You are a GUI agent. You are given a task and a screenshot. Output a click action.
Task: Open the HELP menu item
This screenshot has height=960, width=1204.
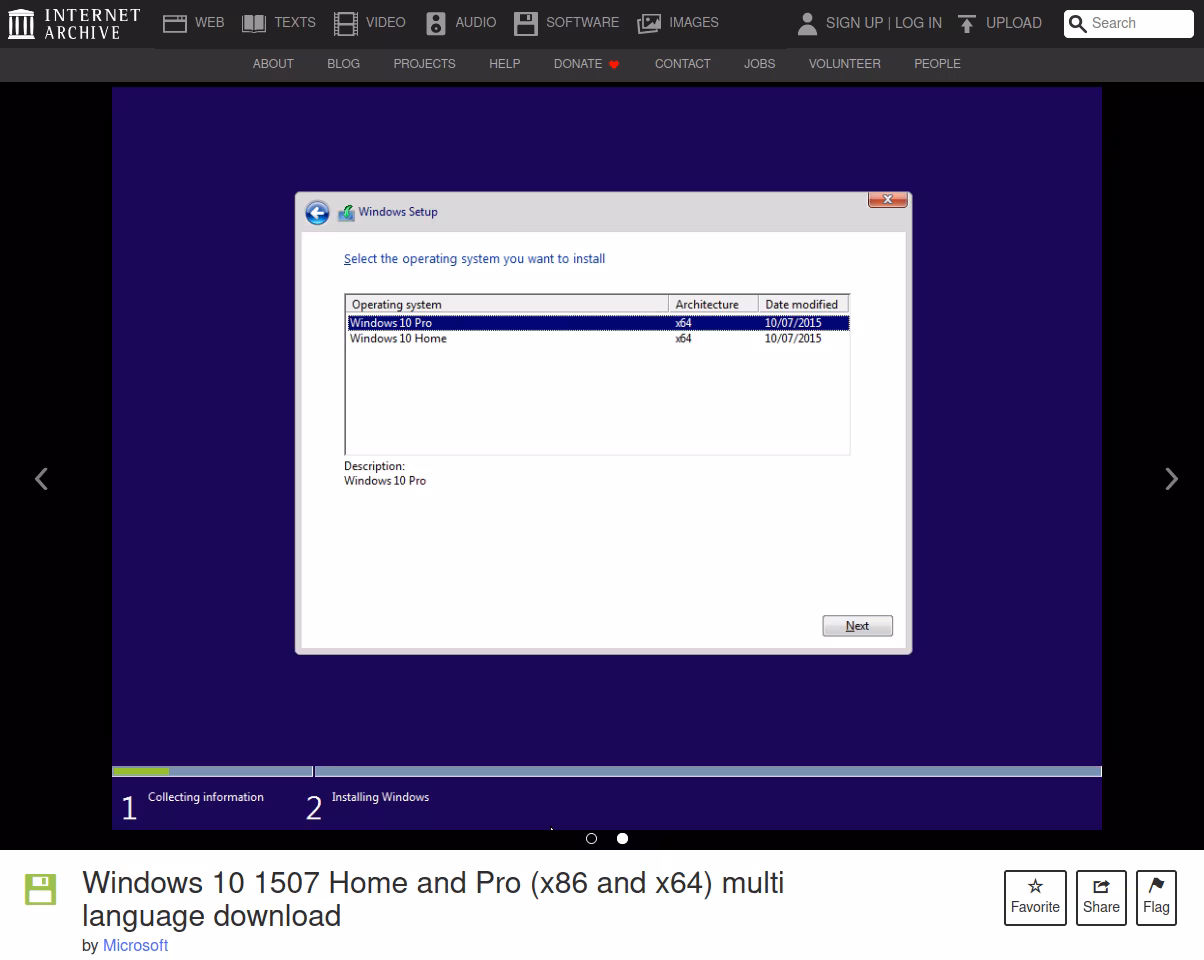coord(504,64)
